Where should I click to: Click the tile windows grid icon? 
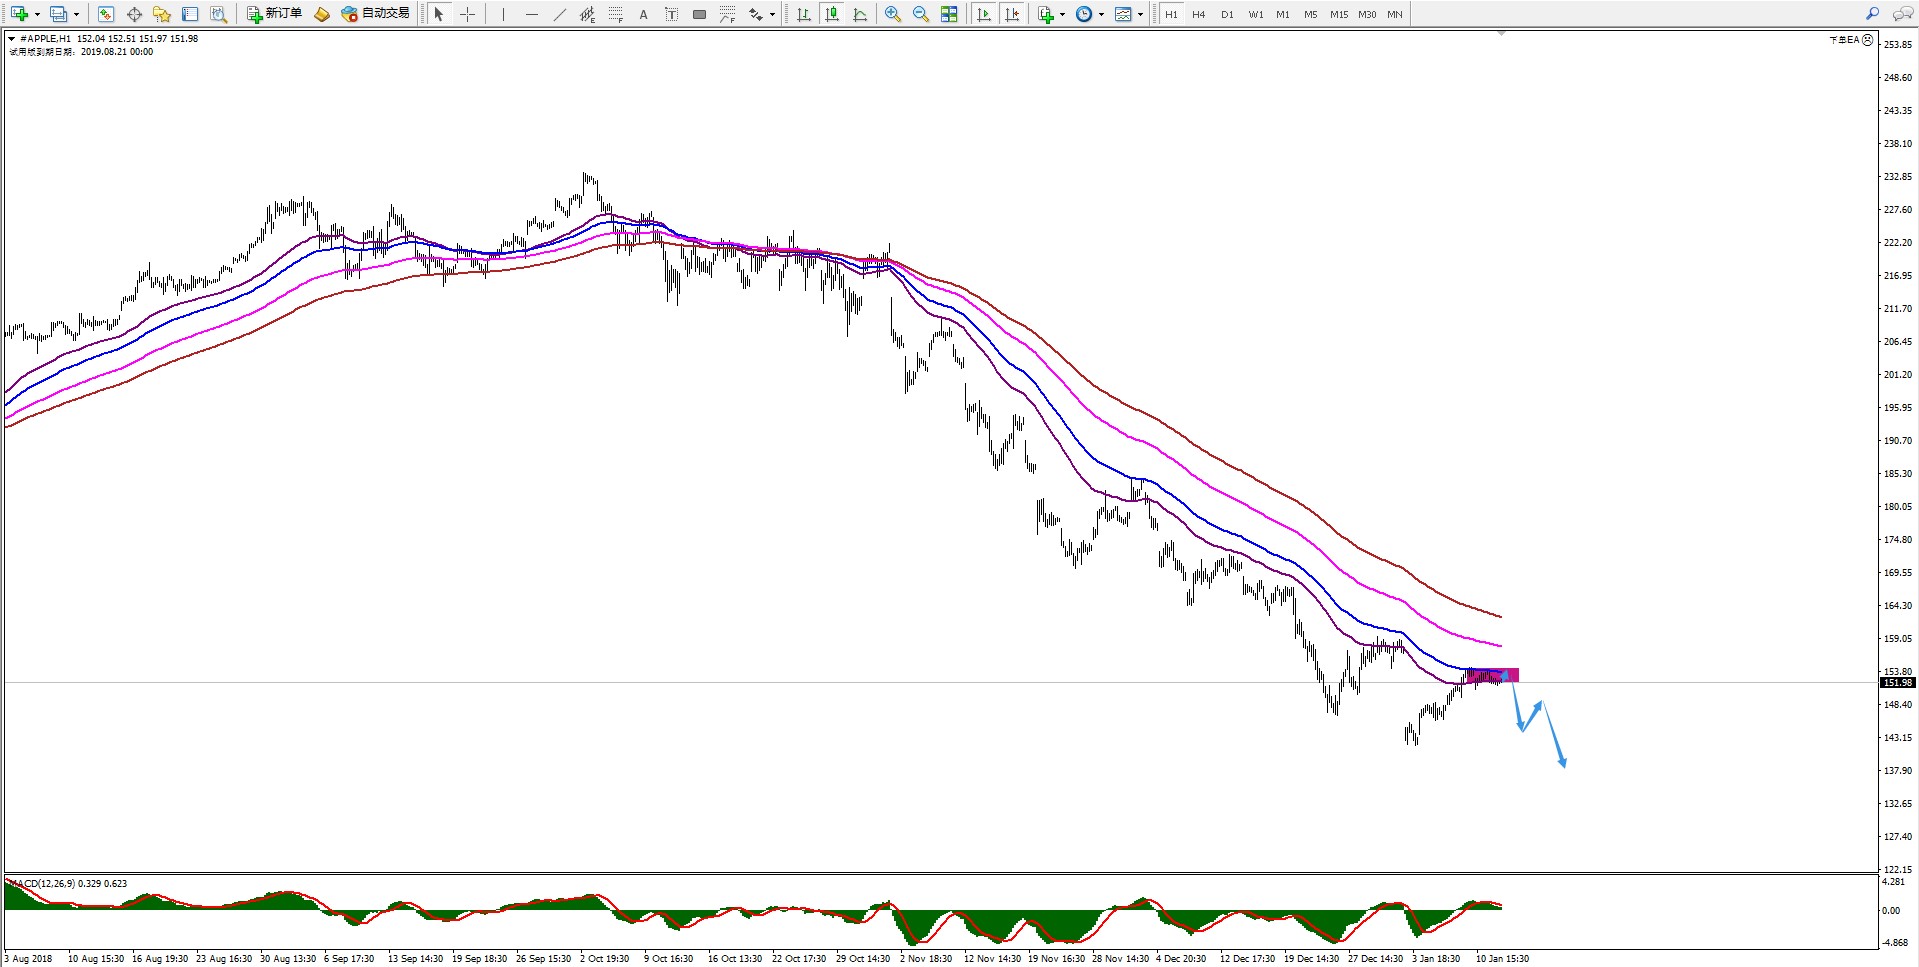(x=949, y=14)
